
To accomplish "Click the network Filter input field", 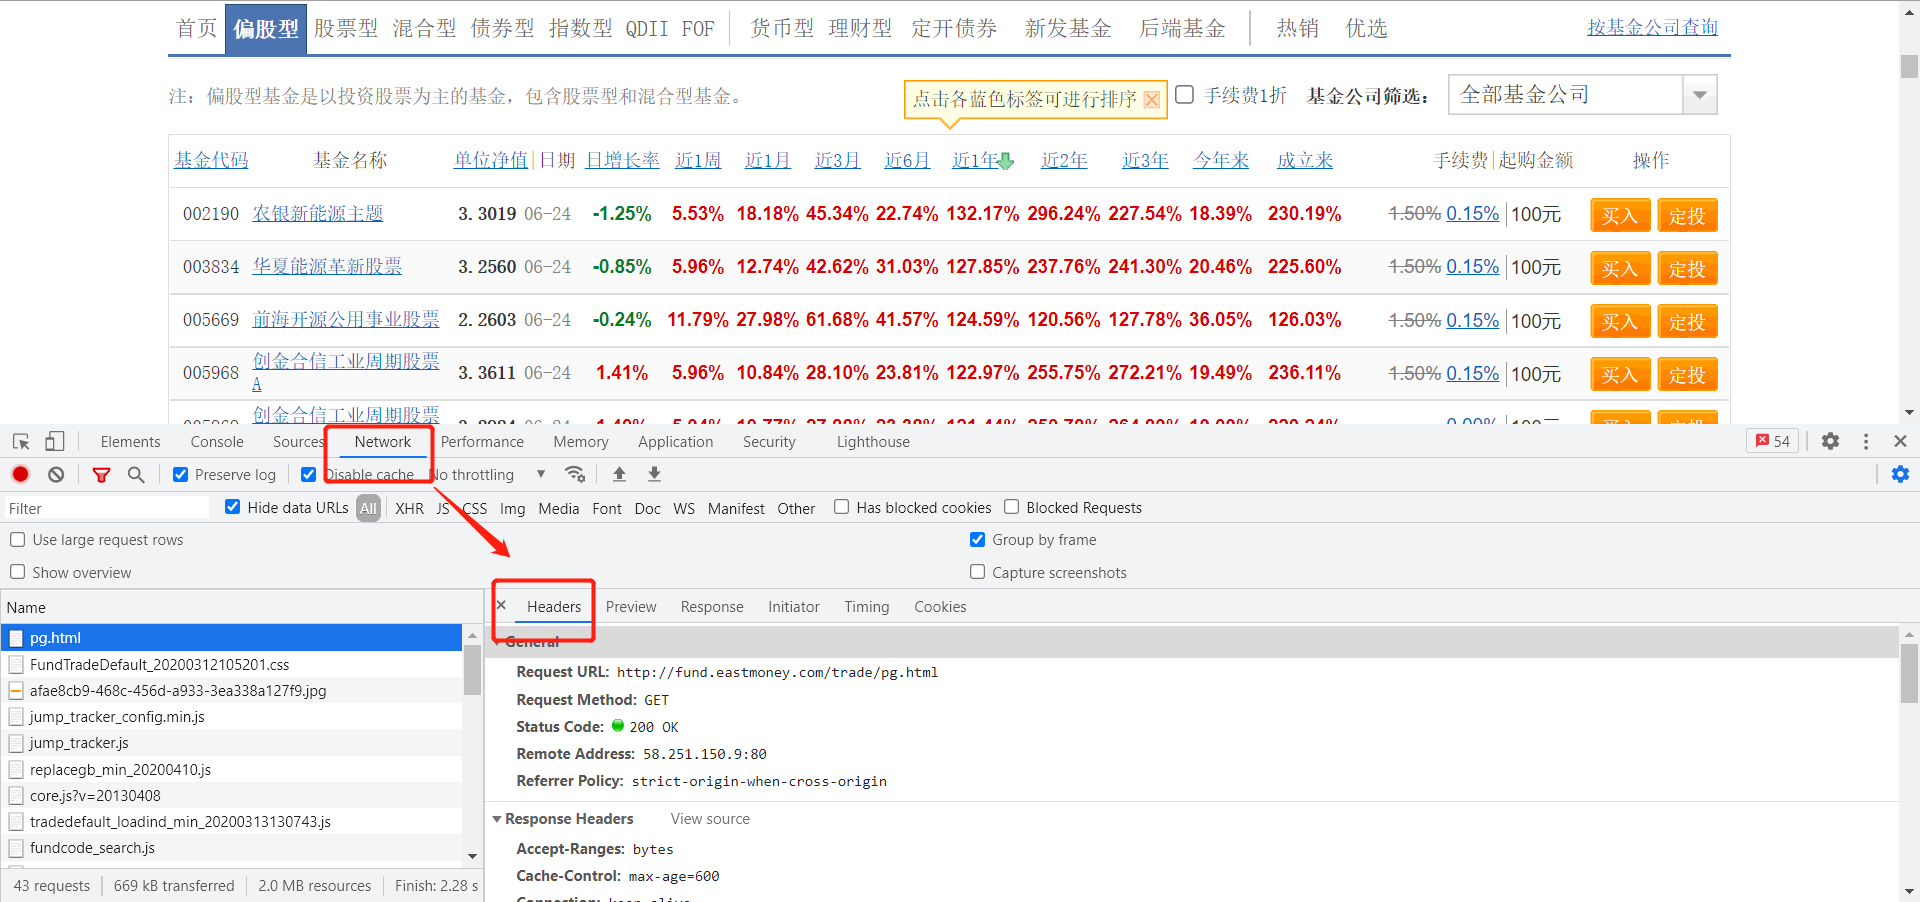I will [x=108, y=508].
